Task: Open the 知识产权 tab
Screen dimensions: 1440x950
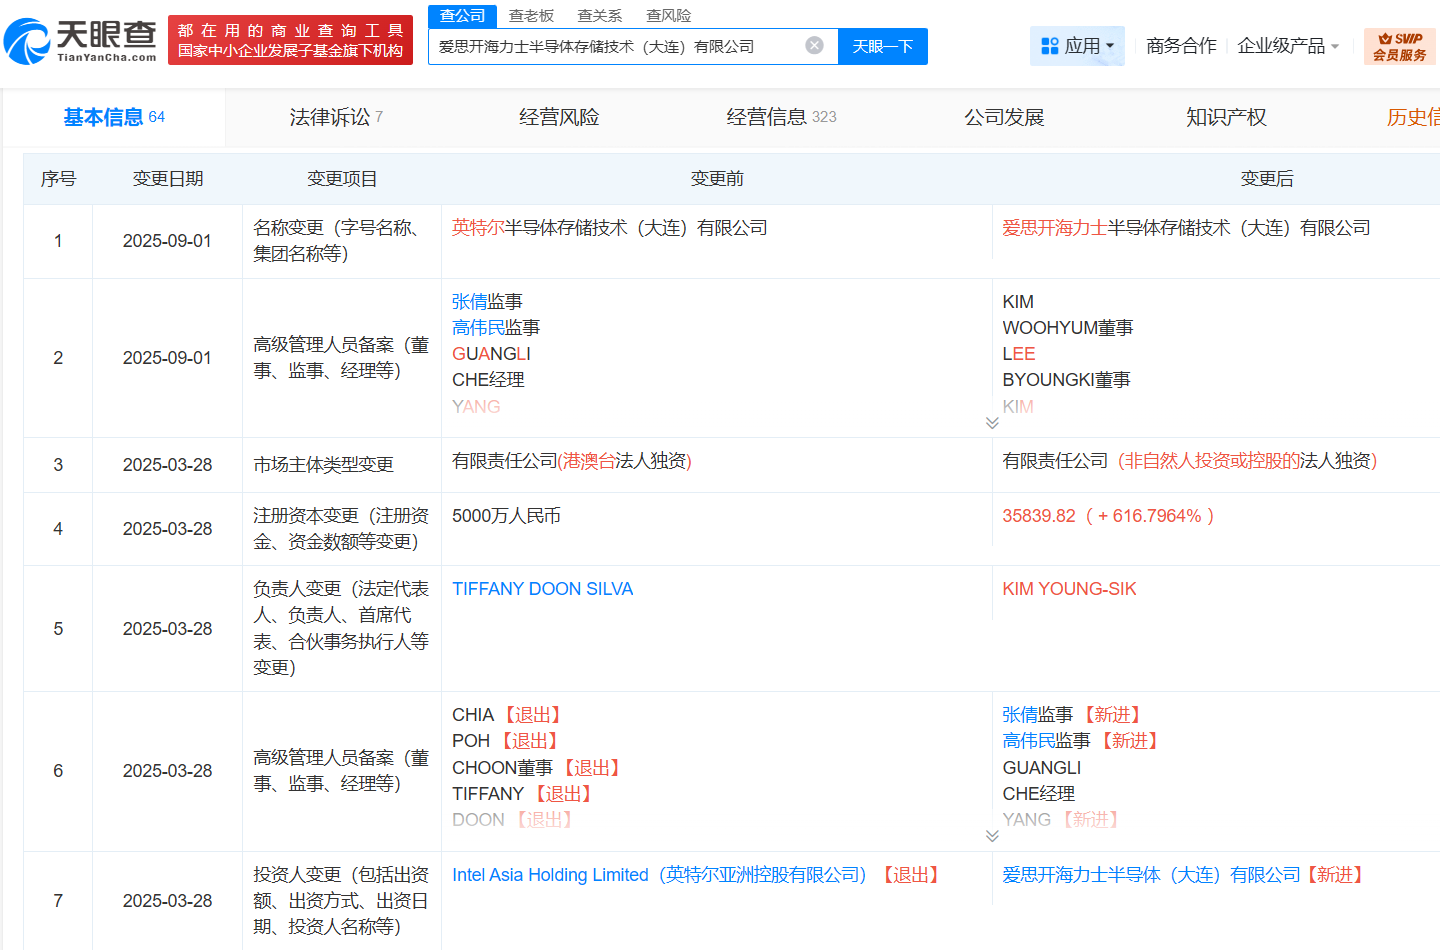Action: point(1226,117)
